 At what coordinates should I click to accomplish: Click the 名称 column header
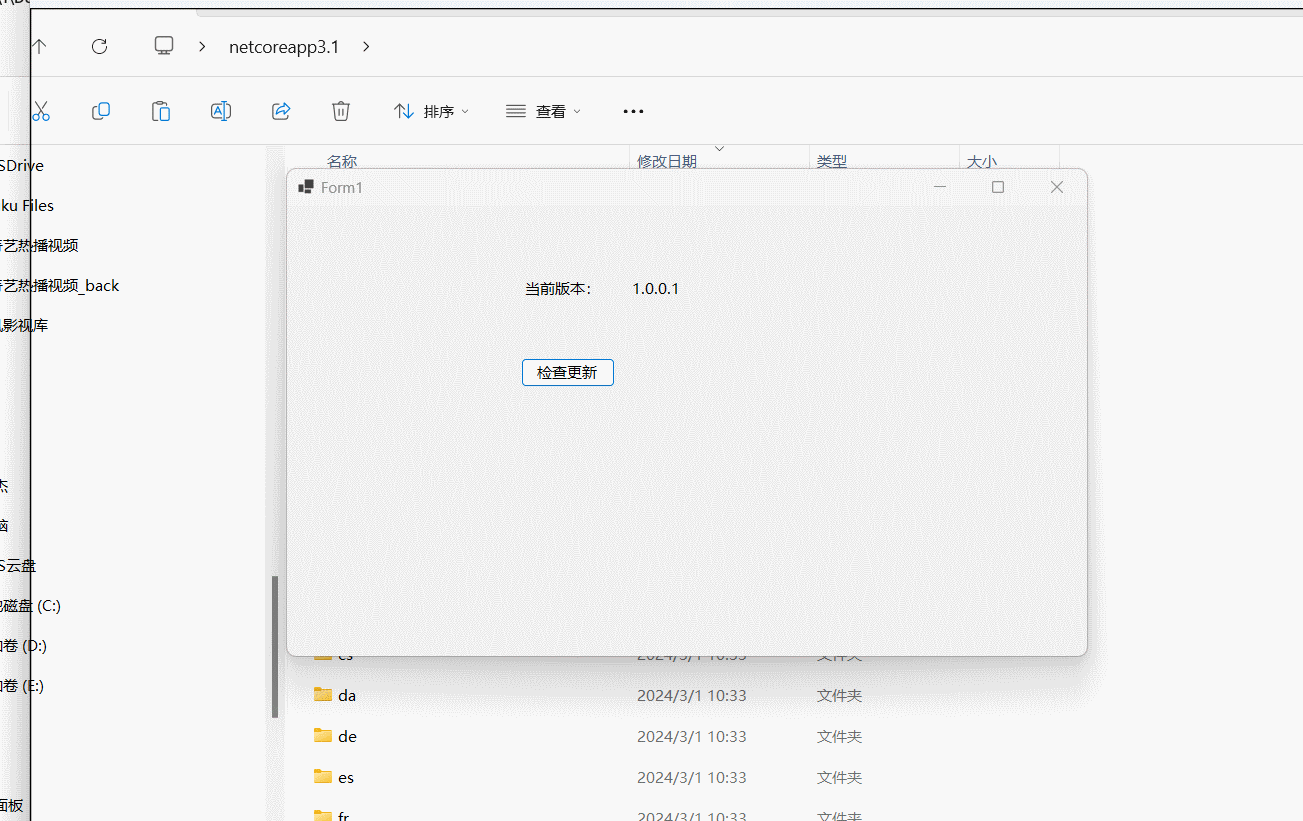[x=342, y=161]
